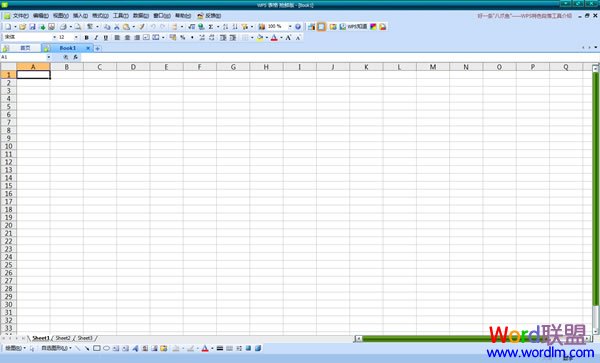Open the 100% zoom level dropdown
This screenshot has width=600, height=363.
click(290, 27)
